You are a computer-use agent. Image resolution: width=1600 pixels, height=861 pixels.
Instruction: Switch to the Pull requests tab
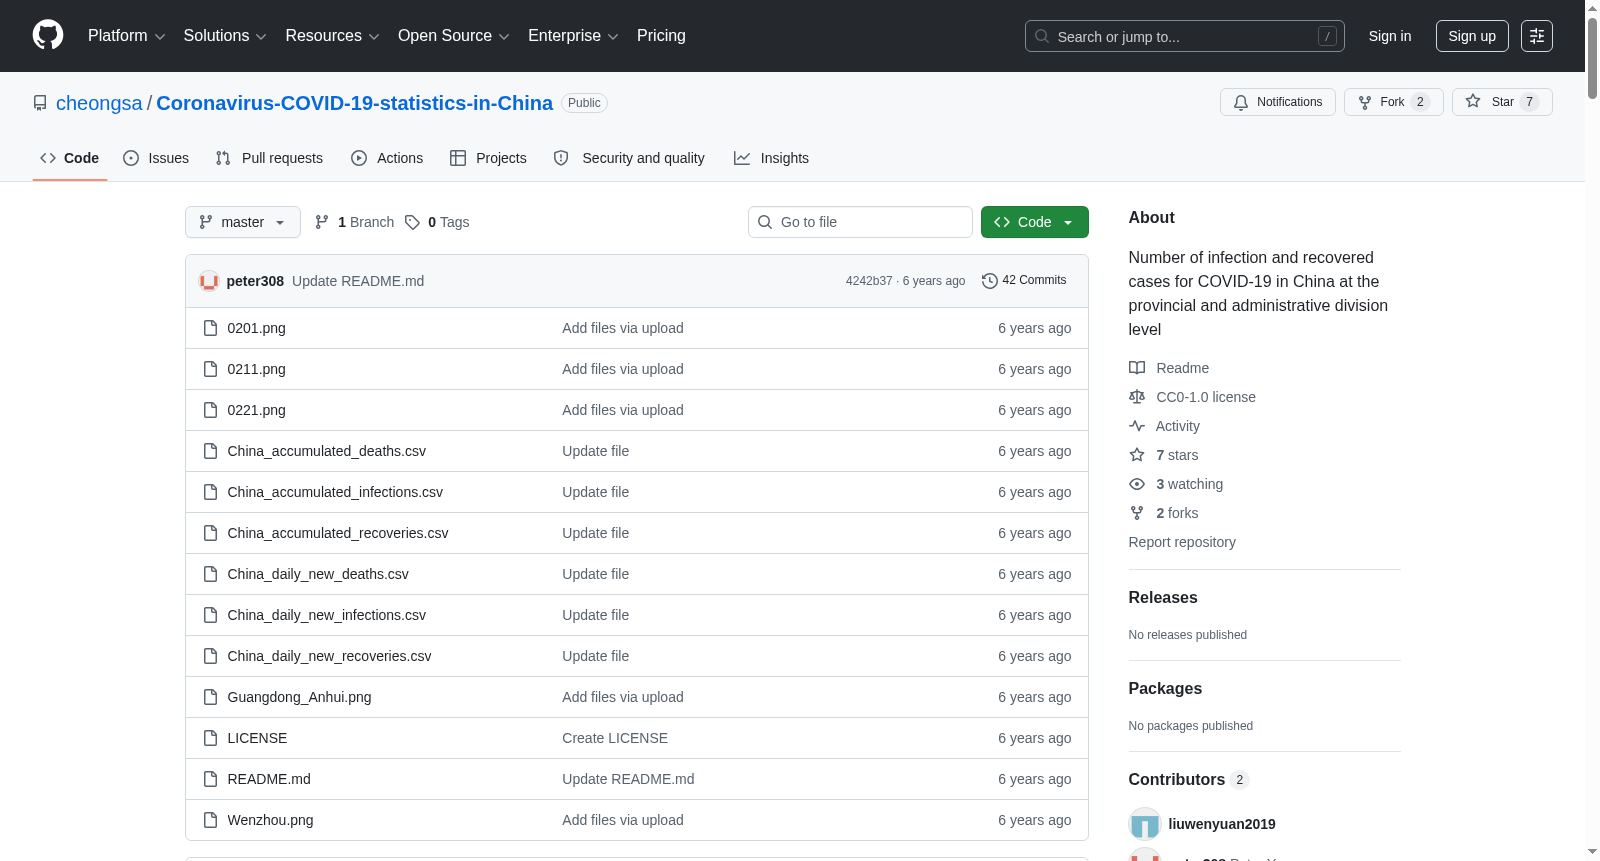(269, 158)
